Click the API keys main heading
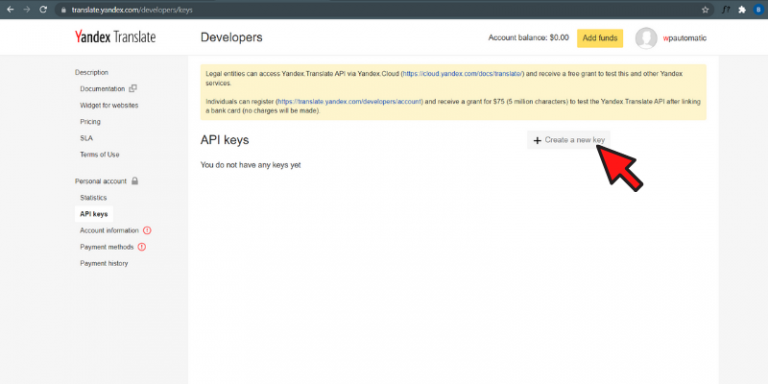 click(x=225, y=140)
